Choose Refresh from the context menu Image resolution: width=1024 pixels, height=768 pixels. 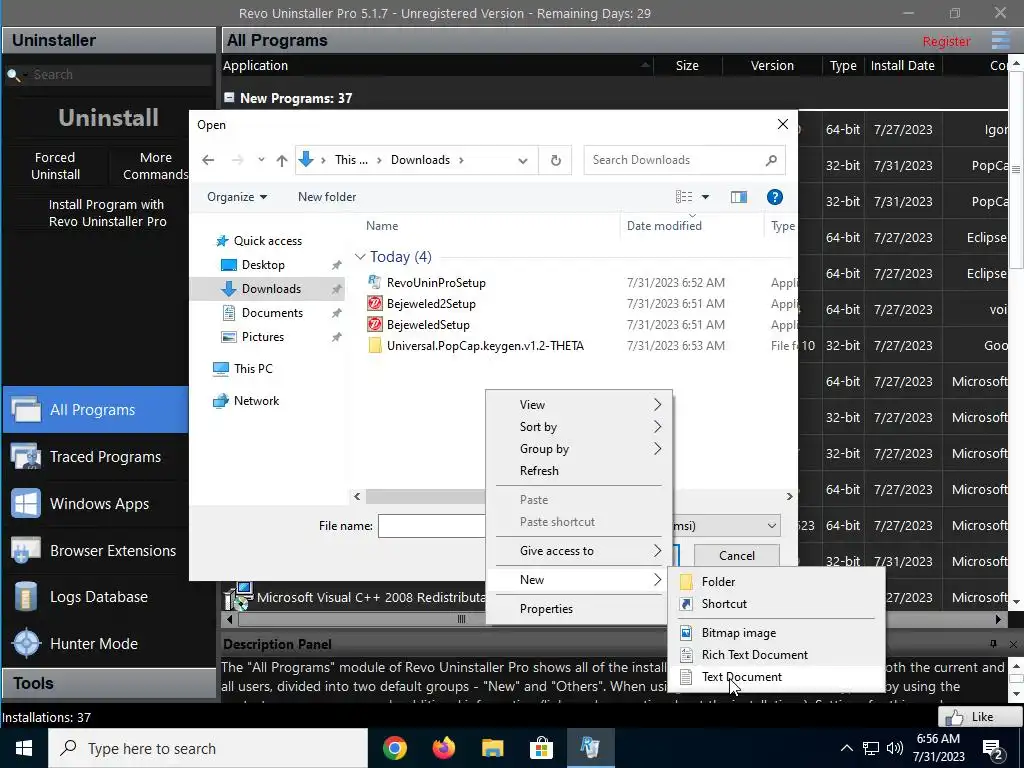[579, 471]
